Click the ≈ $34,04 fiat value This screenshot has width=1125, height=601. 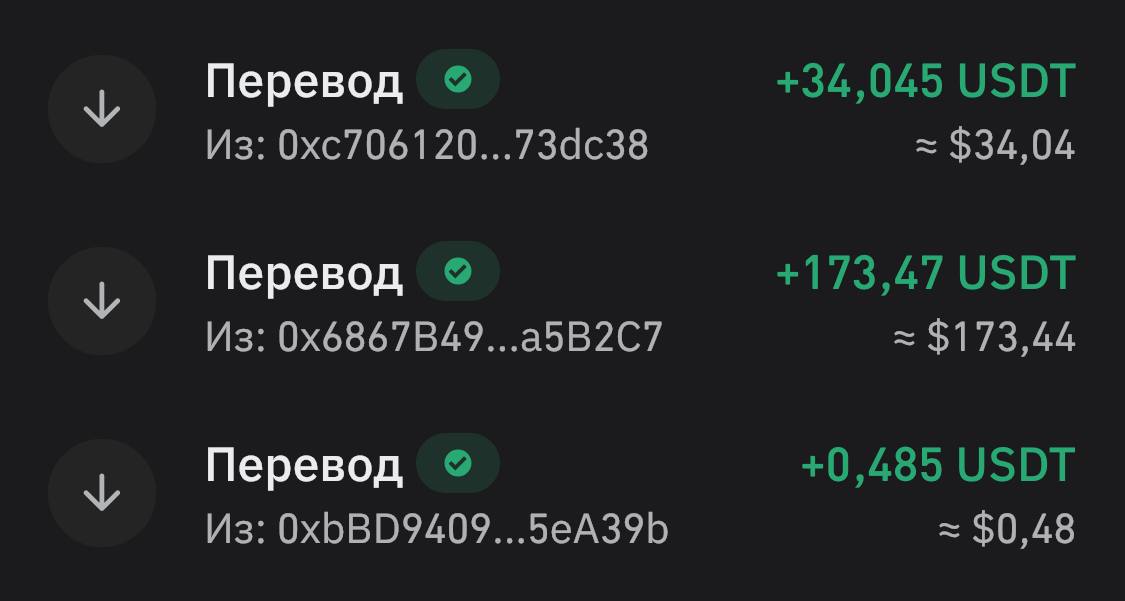coord(995,146)
